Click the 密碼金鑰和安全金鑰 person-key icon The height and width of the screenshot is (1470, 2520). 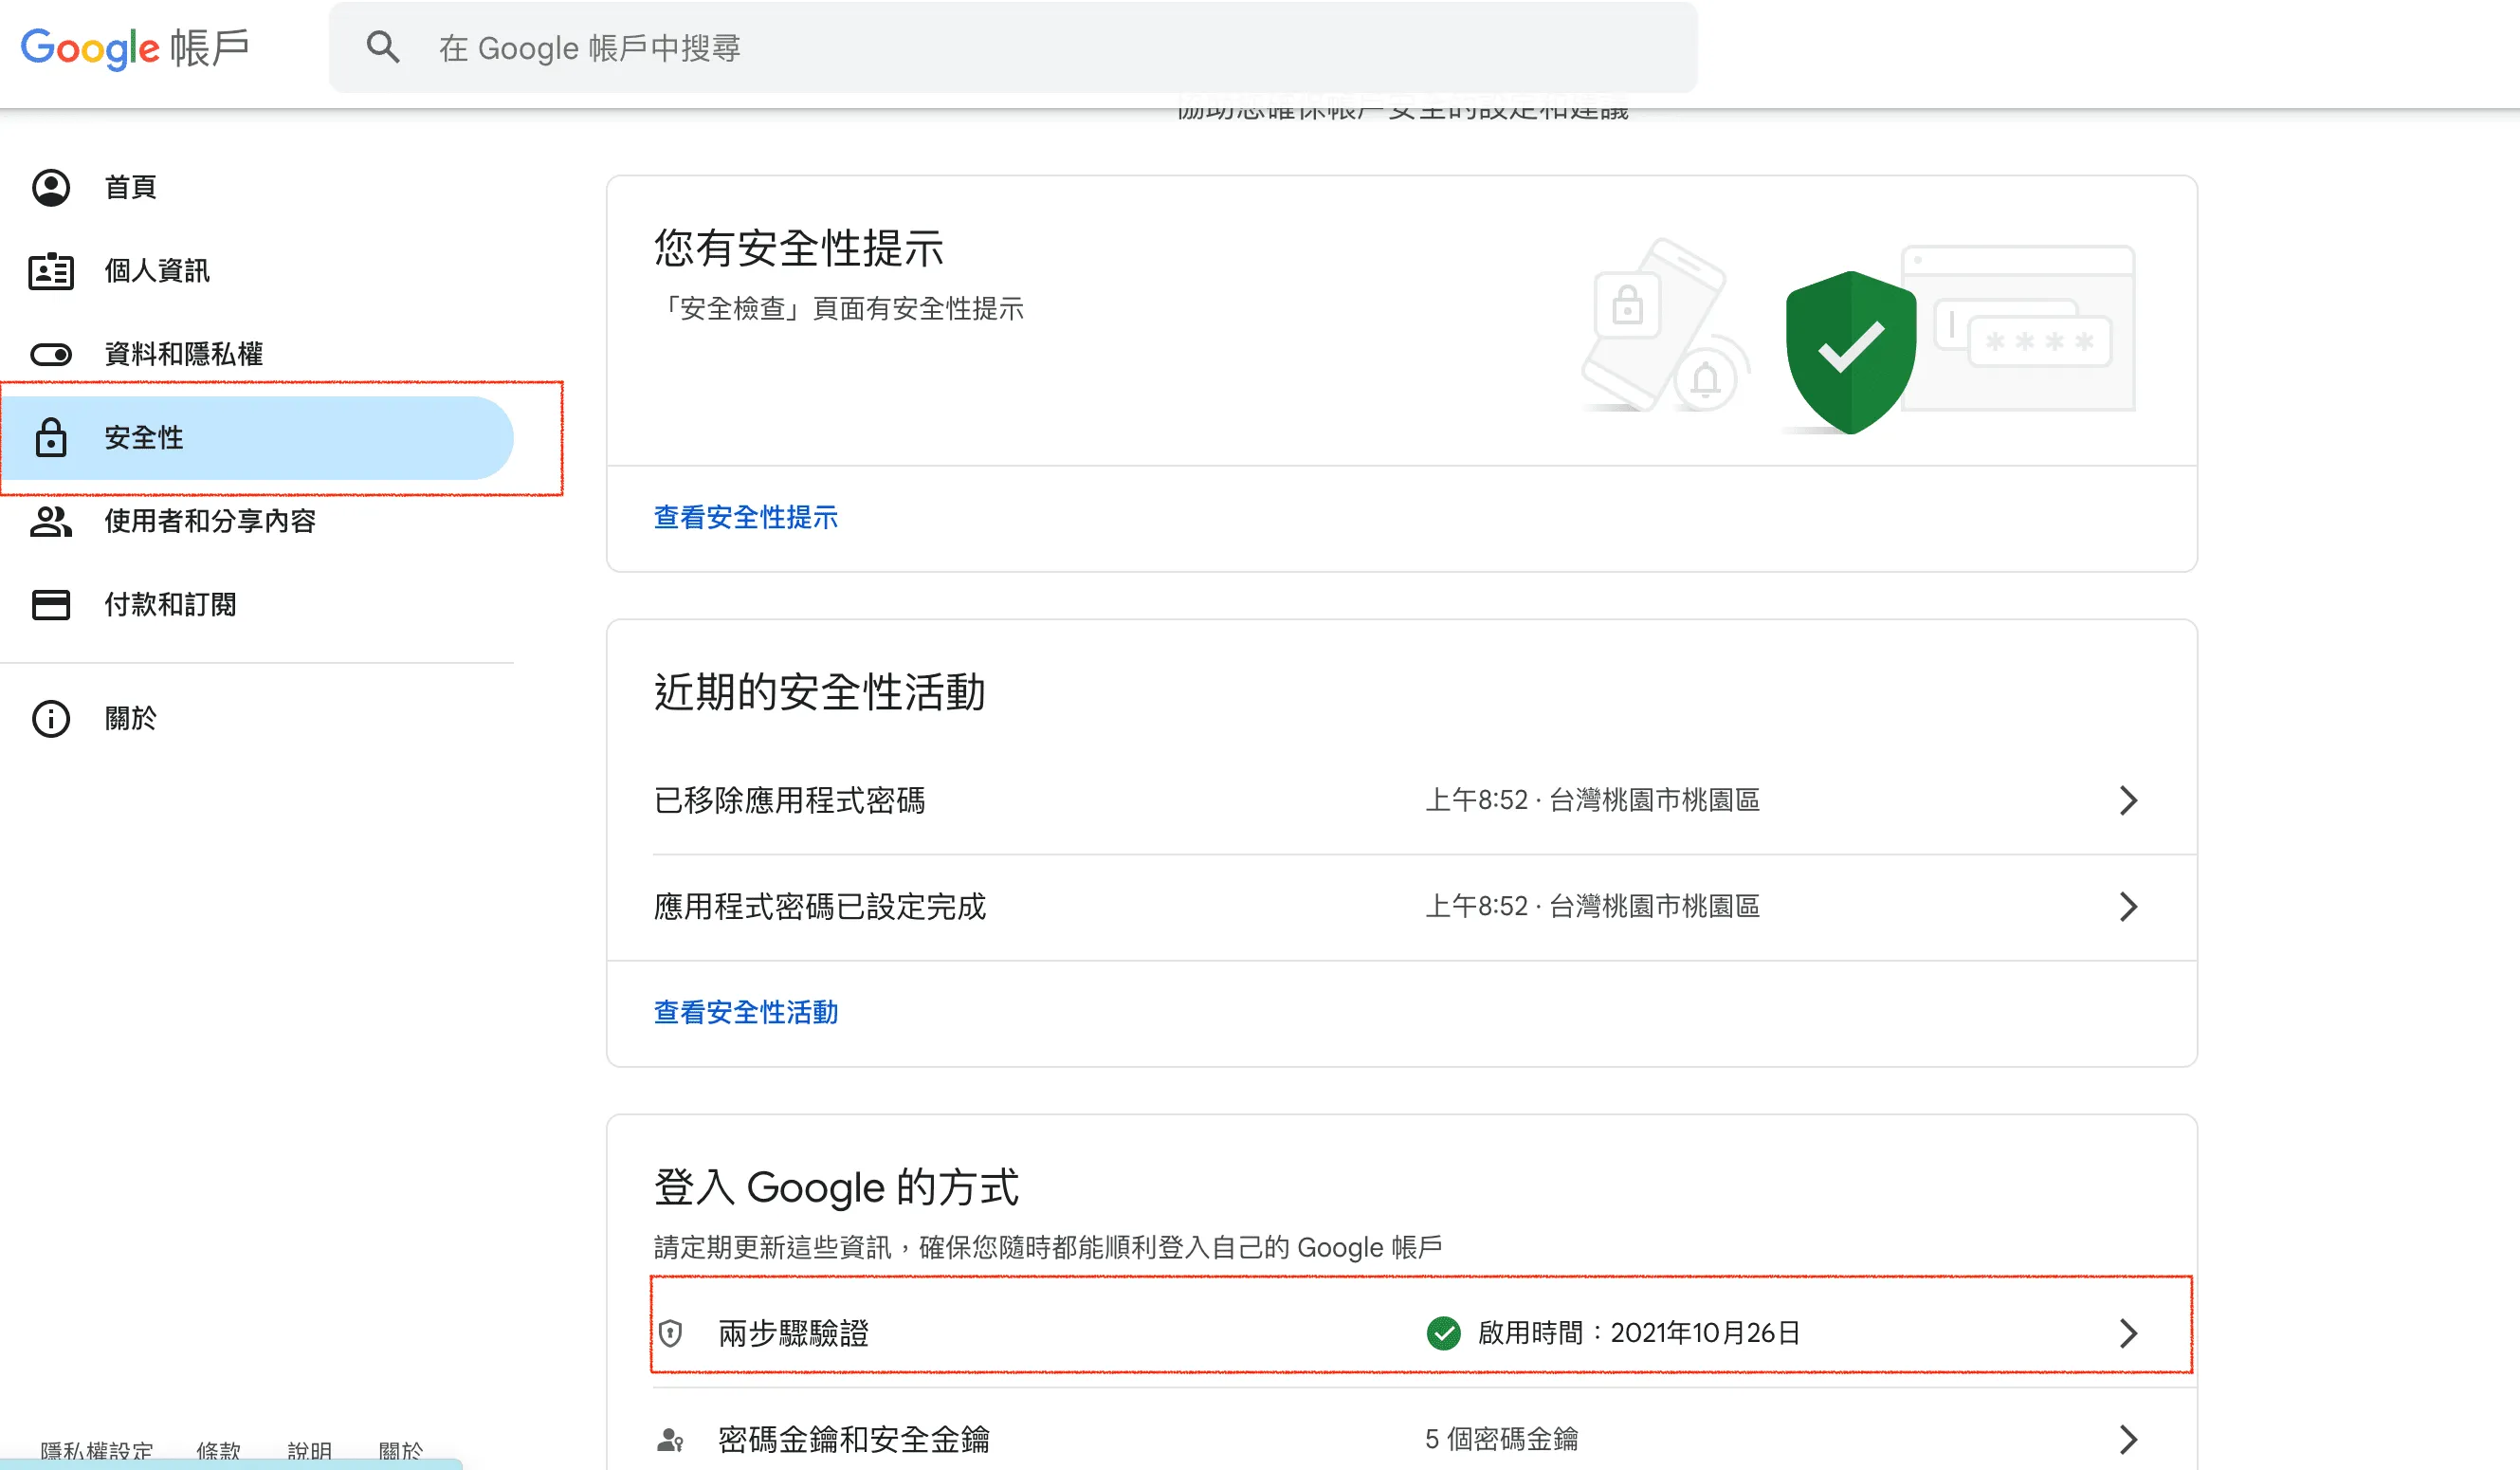671,1440
